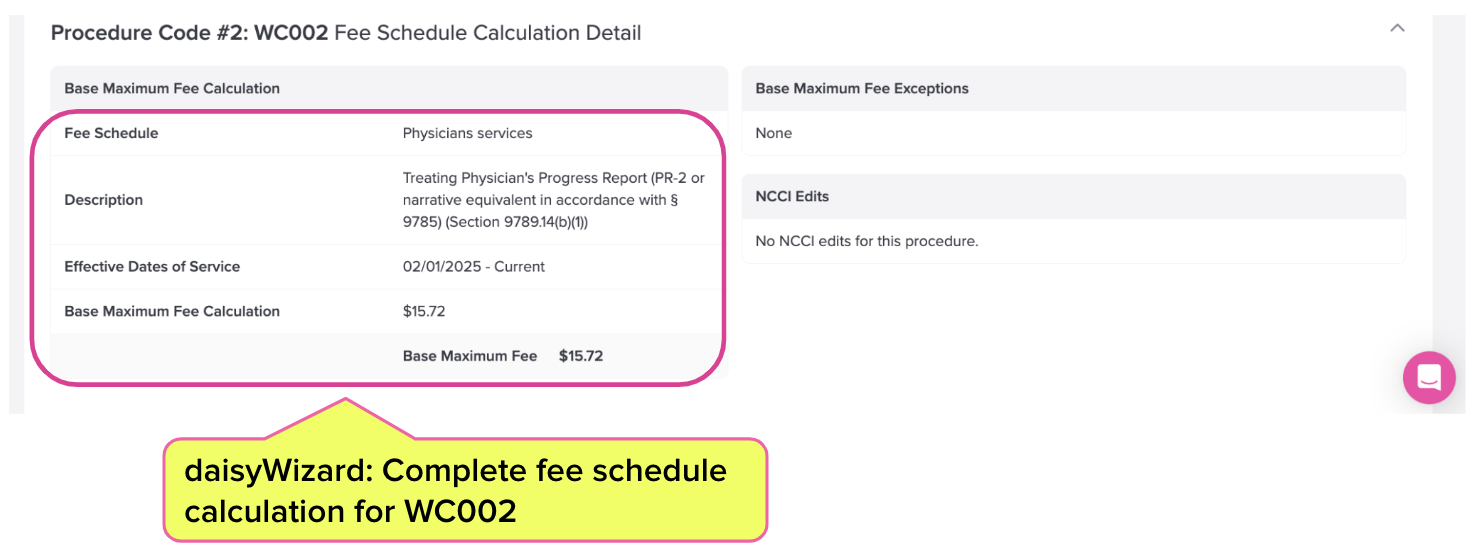Click the Fee Schedule Calculation Detail title text
Screen dimensions: 1480x560
(x=488, y=33)
